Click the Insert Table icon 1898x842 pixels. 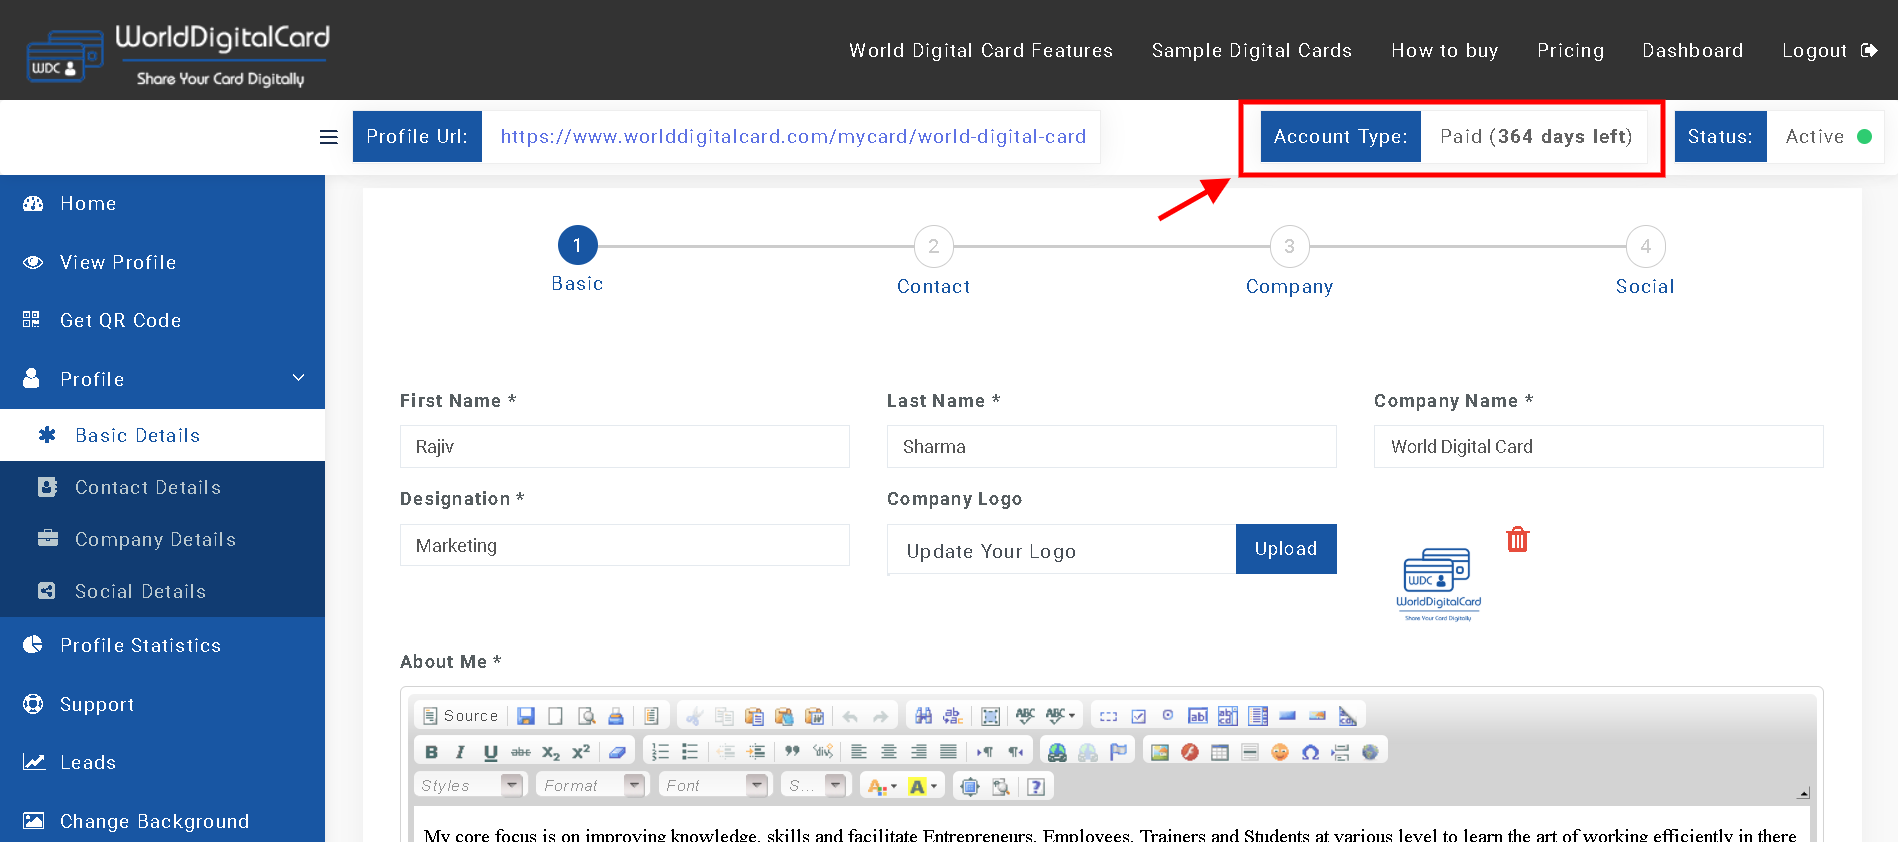tap(1220, 752)
